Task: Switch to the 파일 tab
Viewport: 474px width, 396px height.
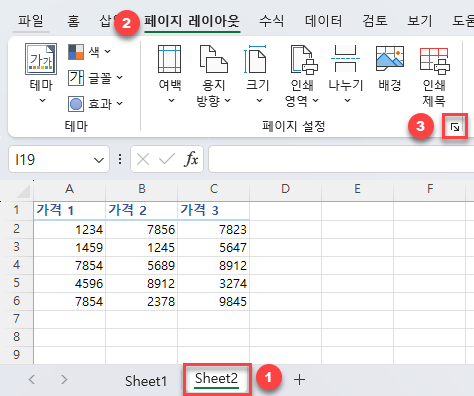Action: (x=31, y=21)
